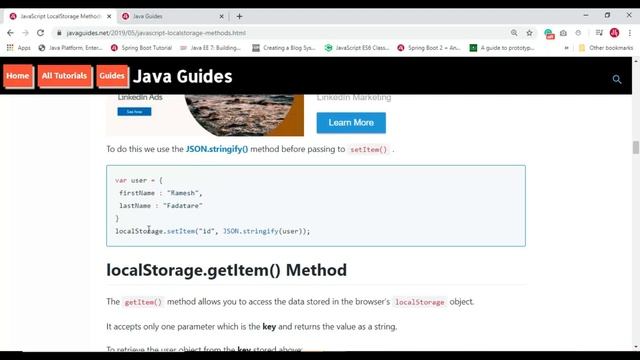Viewport: 640px width, 360px height.
Task: Click the firstName : "Ramesh" code line
Action: click(x=161, y=193)
